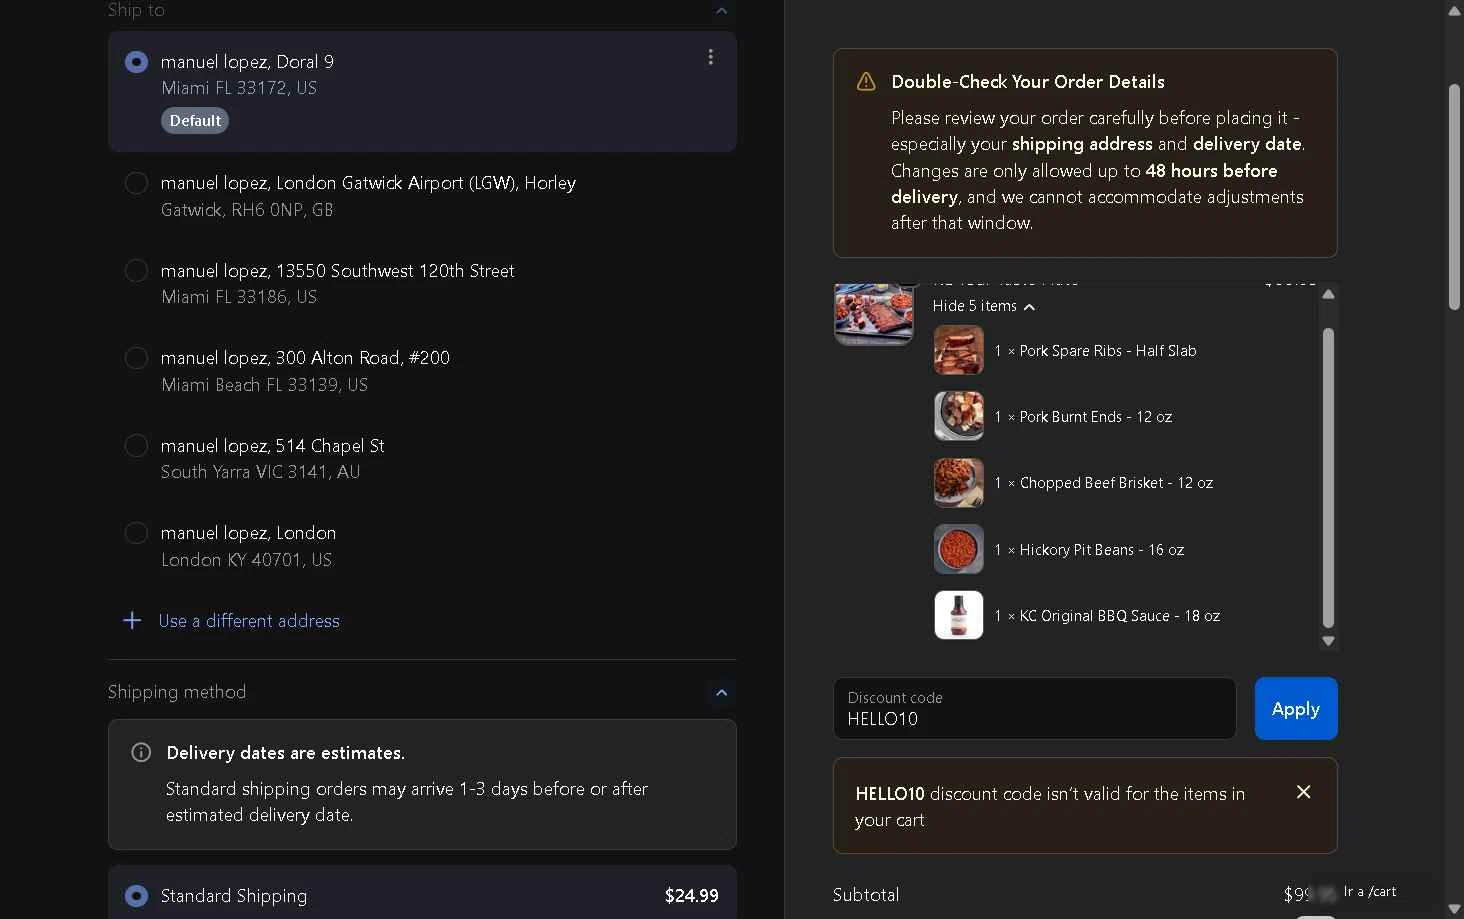Screen dimensions: 1464x919
Task: Click the page scrollbar up arrow
Action: (1454, 11)
